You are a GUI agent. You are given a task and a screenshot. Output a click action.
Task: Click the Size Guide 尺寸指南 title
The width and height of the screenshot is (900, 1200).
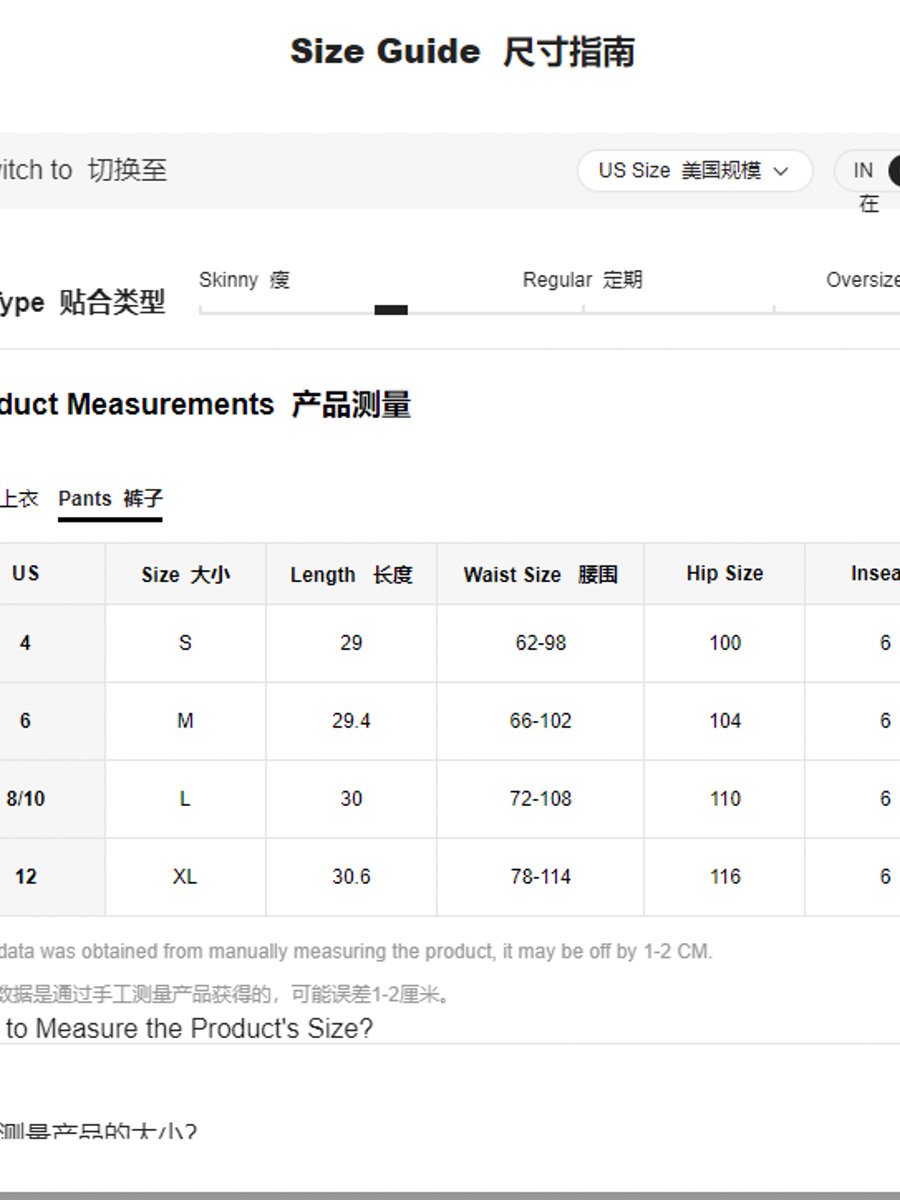pos(462,52)
